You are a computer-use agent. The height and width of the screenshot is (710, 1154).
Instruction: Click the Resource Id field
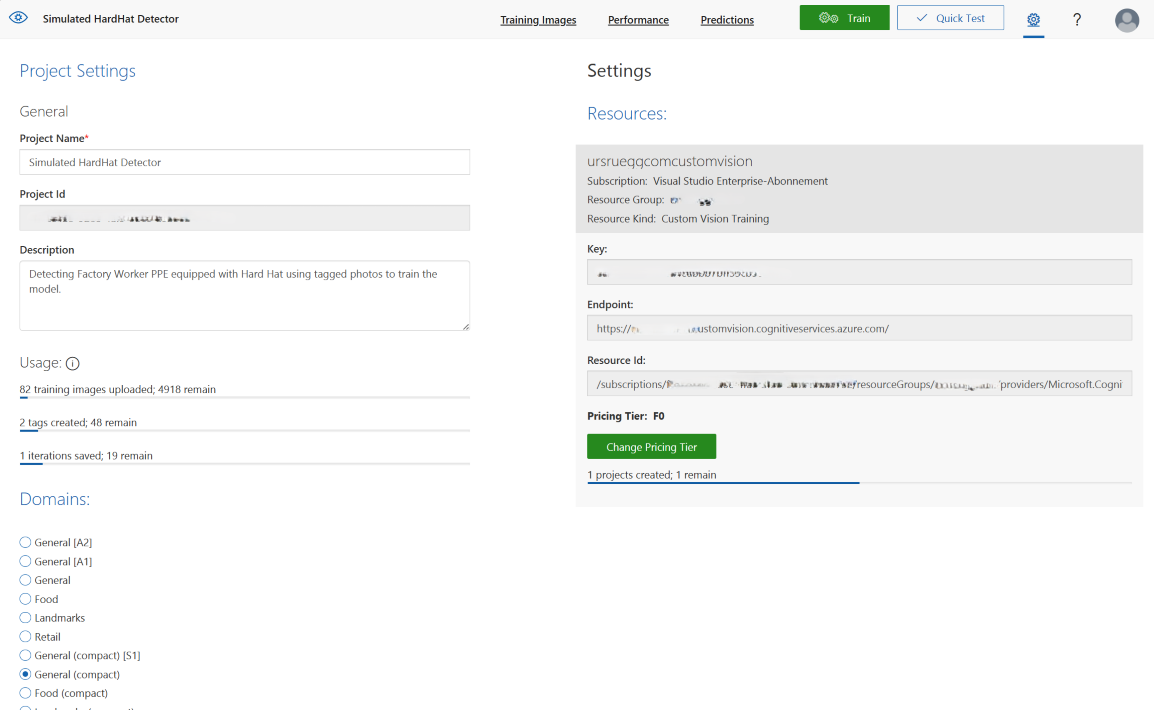859,383
